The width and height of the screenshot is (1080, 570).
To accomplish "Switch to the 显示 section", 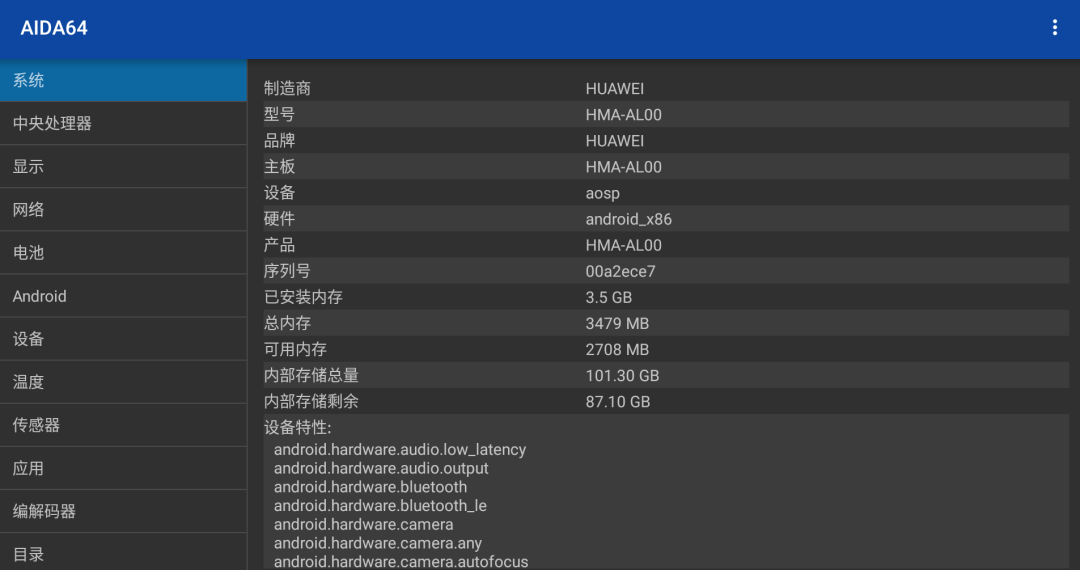I will (x=123, y=167).
